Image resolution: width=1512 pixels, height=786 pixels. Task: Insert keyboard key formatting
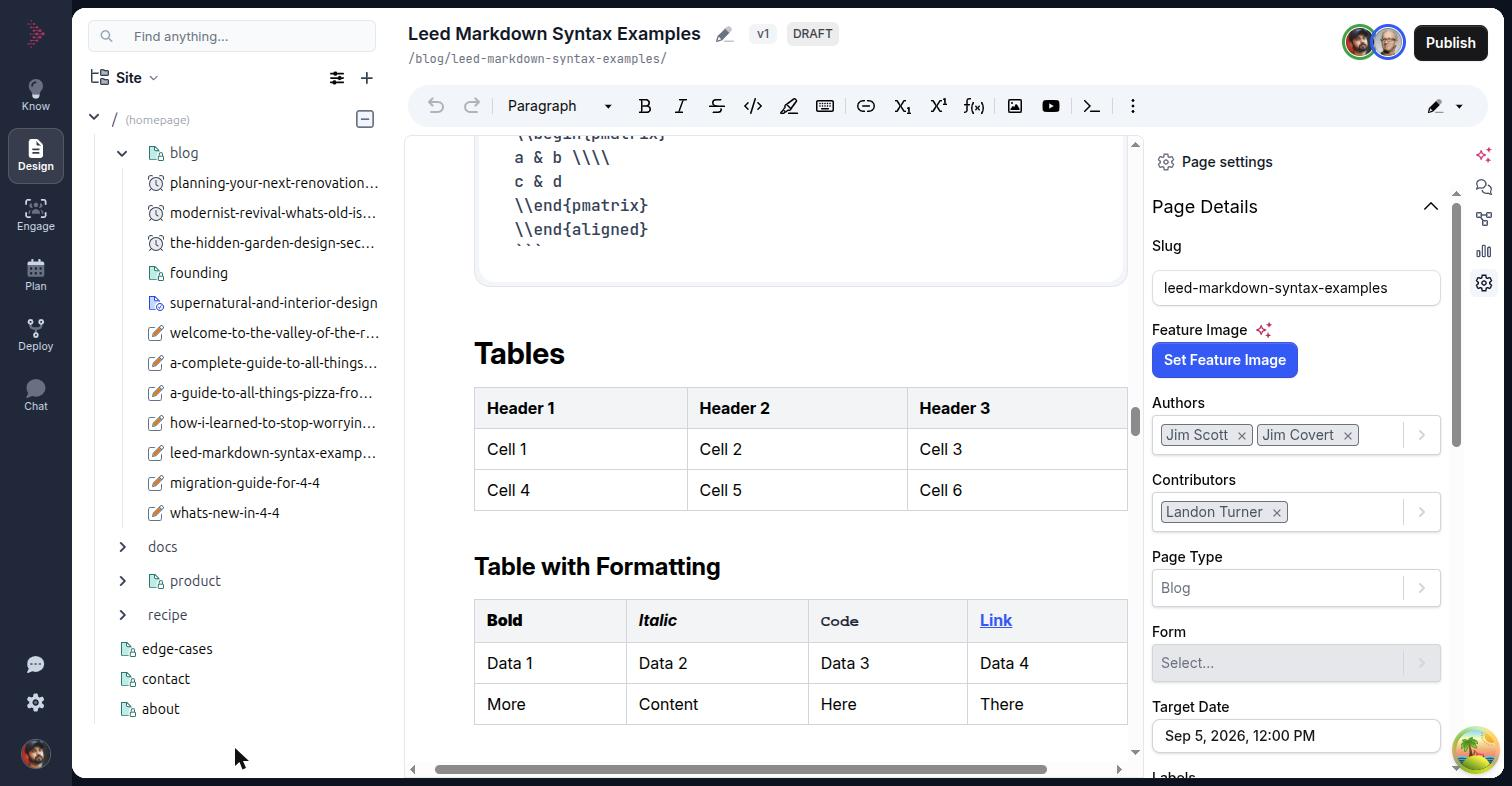coord(825,106)
